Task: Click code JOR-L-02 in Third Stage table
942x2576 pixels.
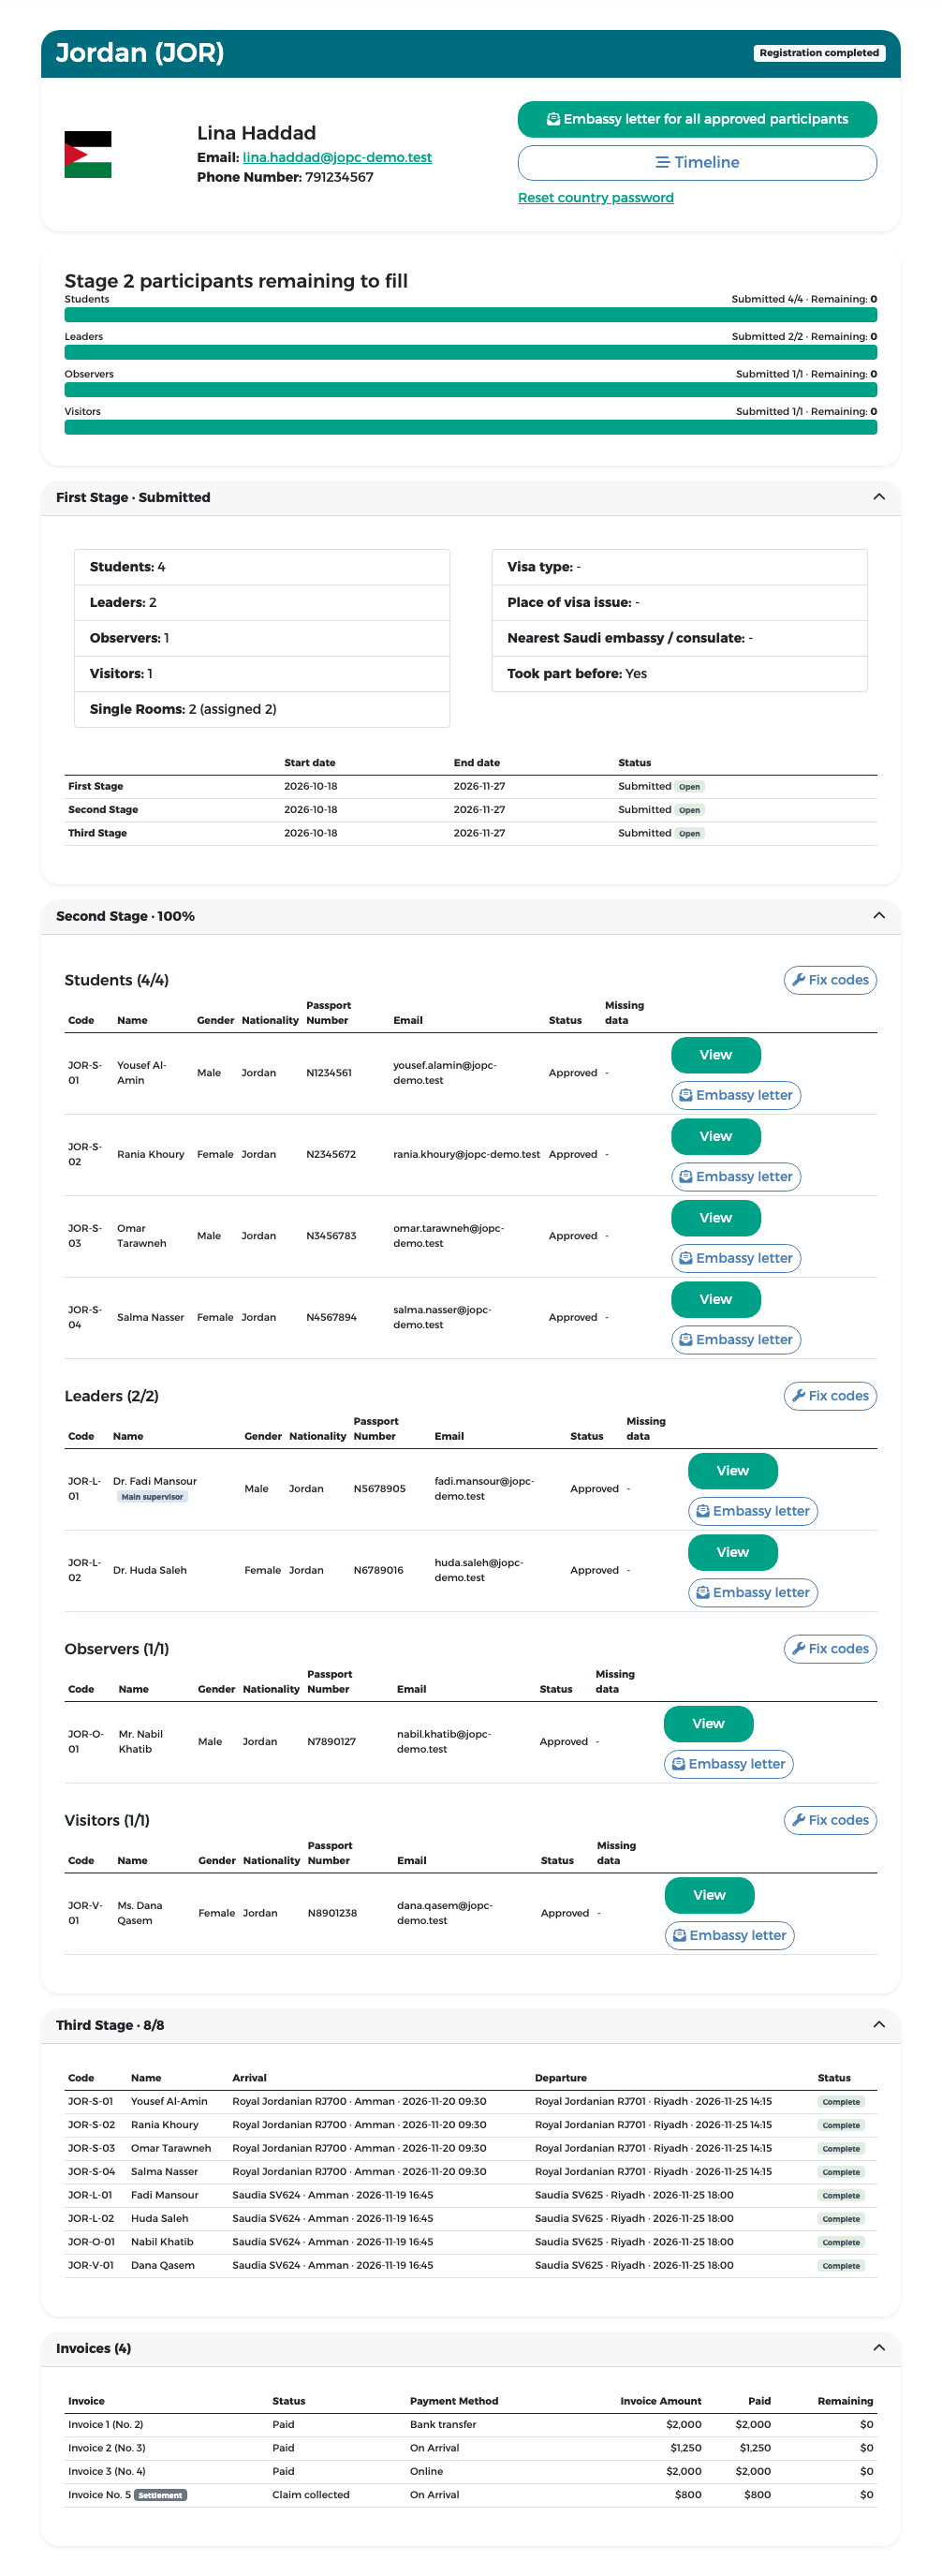Action: (x=91, y=2219)
